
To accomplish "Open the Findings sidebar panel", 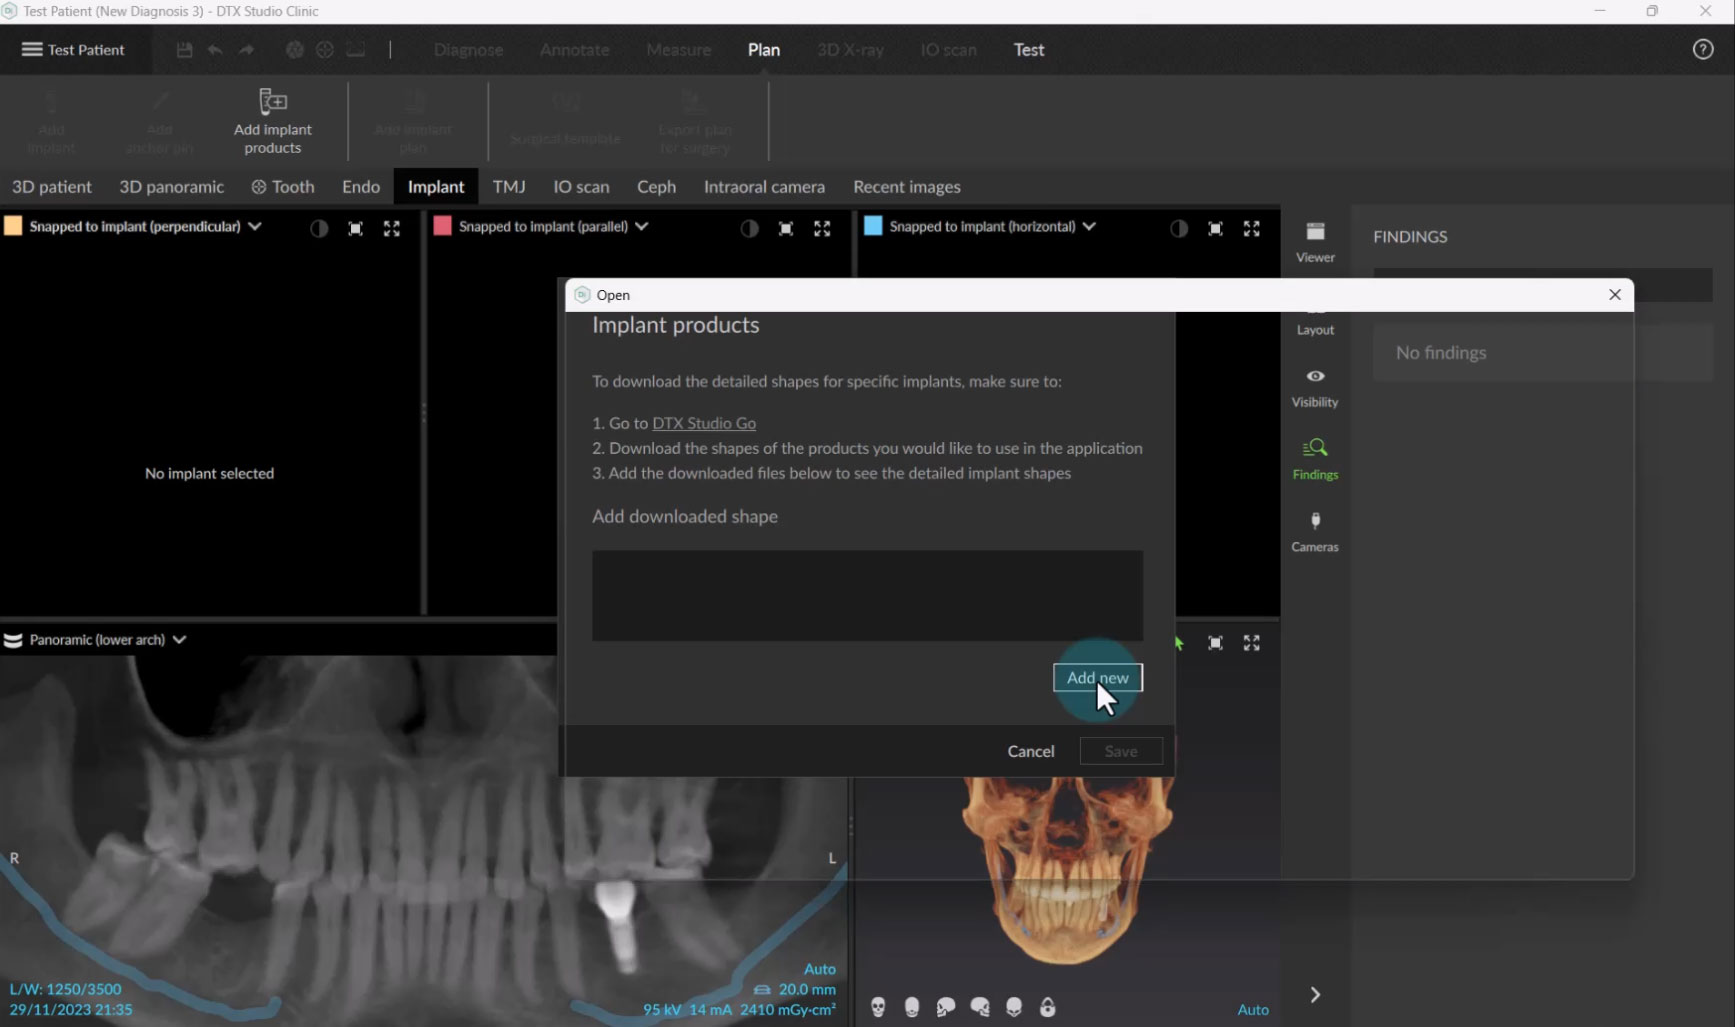I will pos(1315,460).
